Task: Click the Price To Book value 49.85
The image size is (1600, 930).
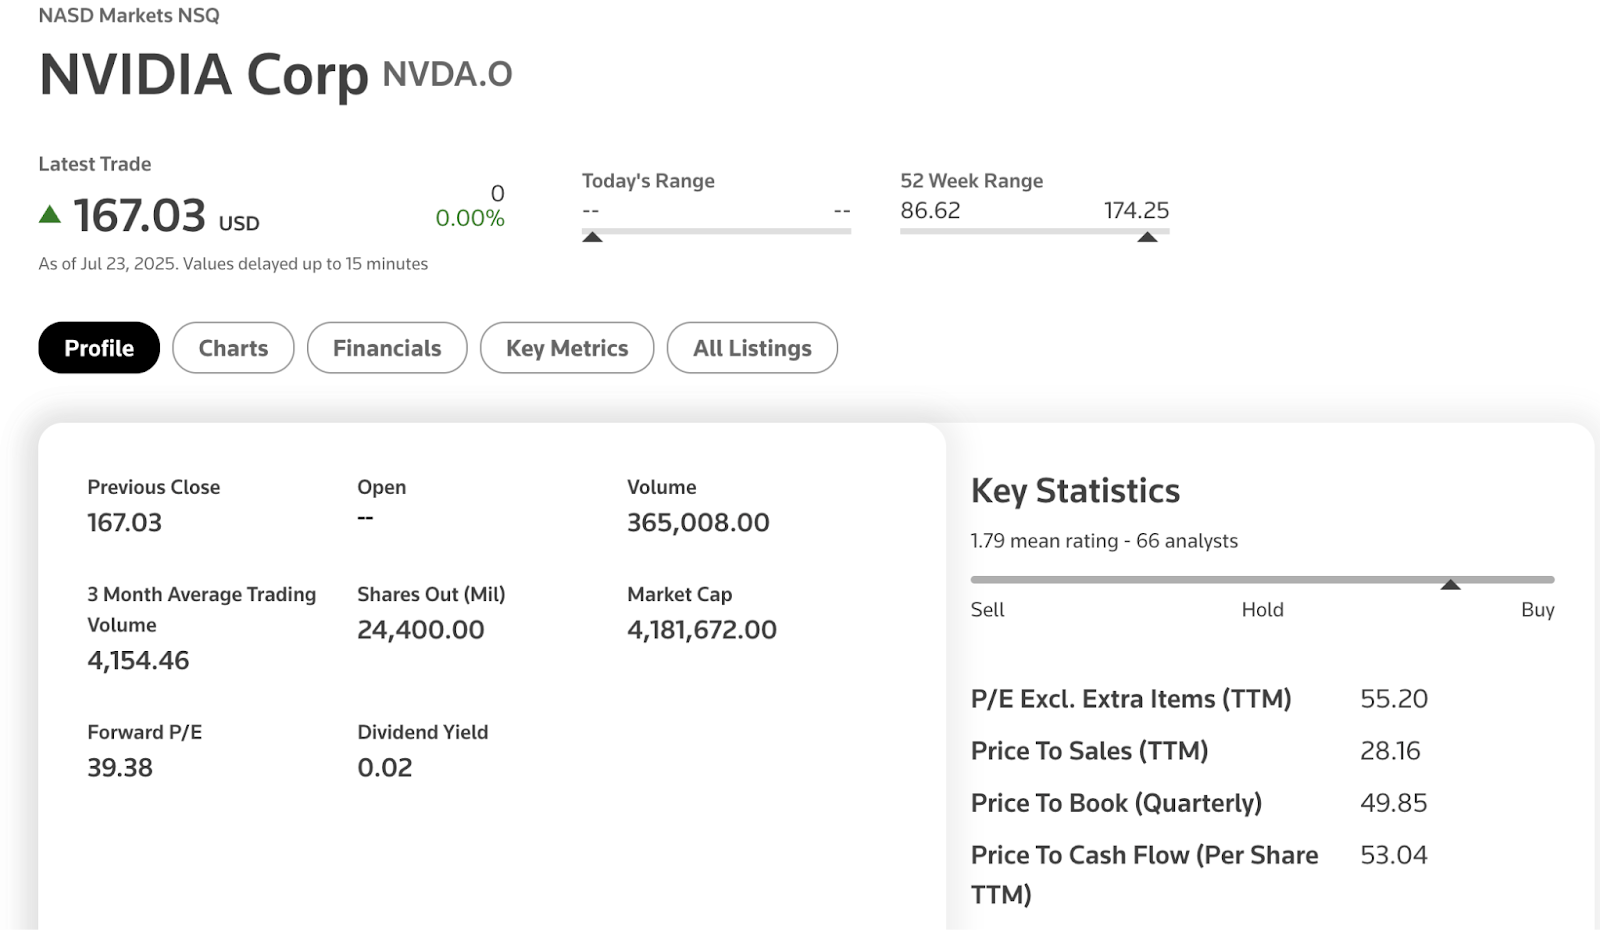Action: [1393, 802]
